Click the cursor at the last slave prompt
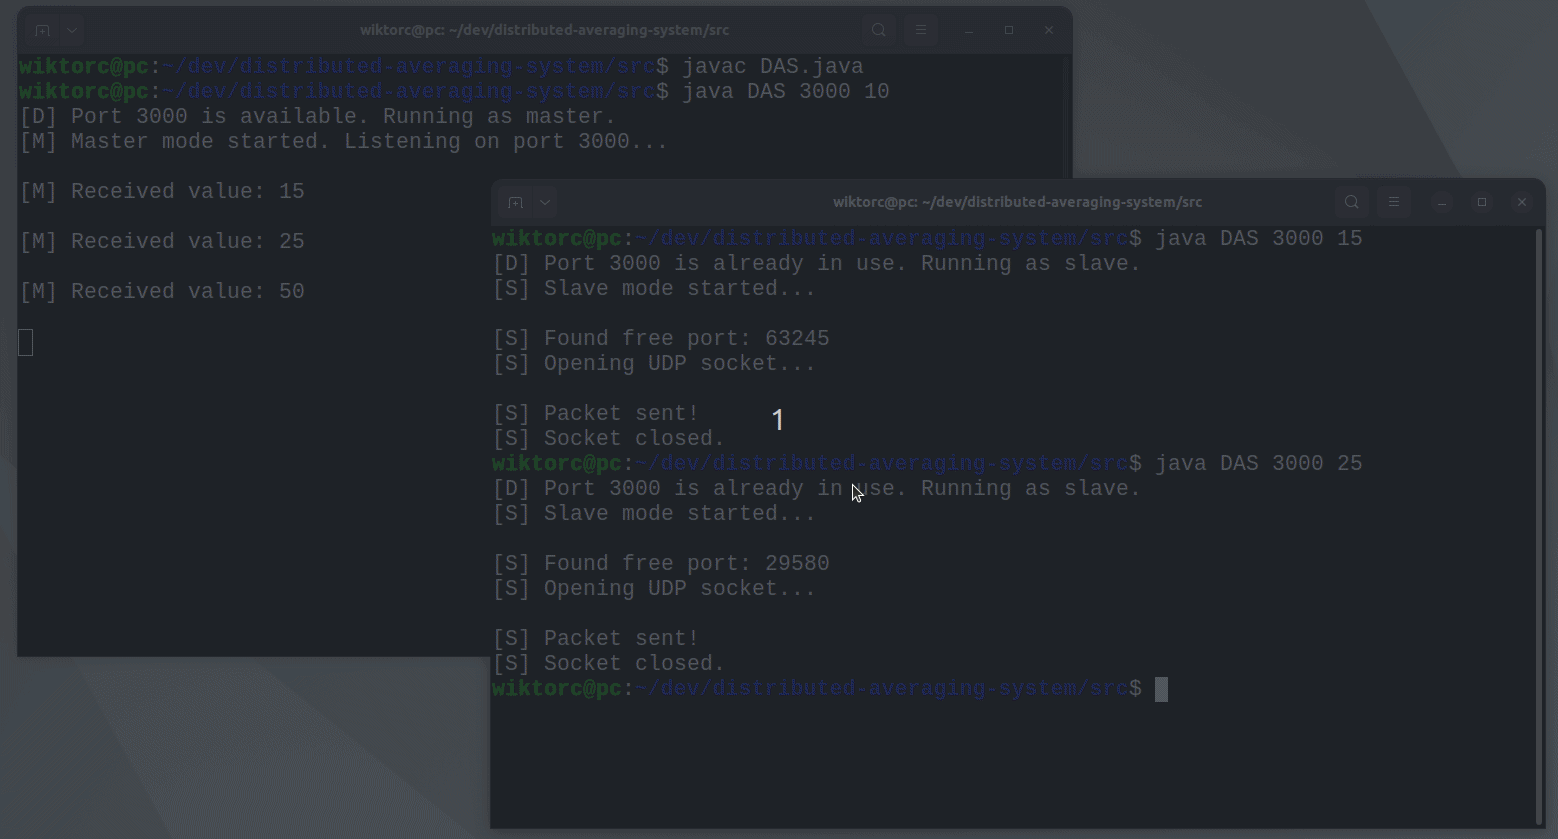 1161,689
